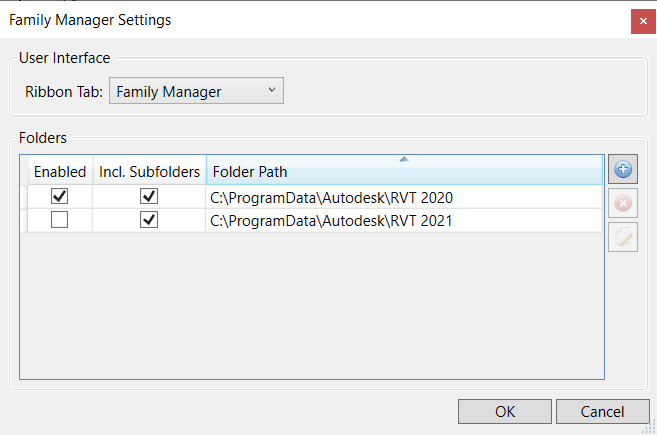Viewport: 657px width, 435px height.
Task: Uncheck Enabled for RVT 2020 folder
Action: point(59,197)
